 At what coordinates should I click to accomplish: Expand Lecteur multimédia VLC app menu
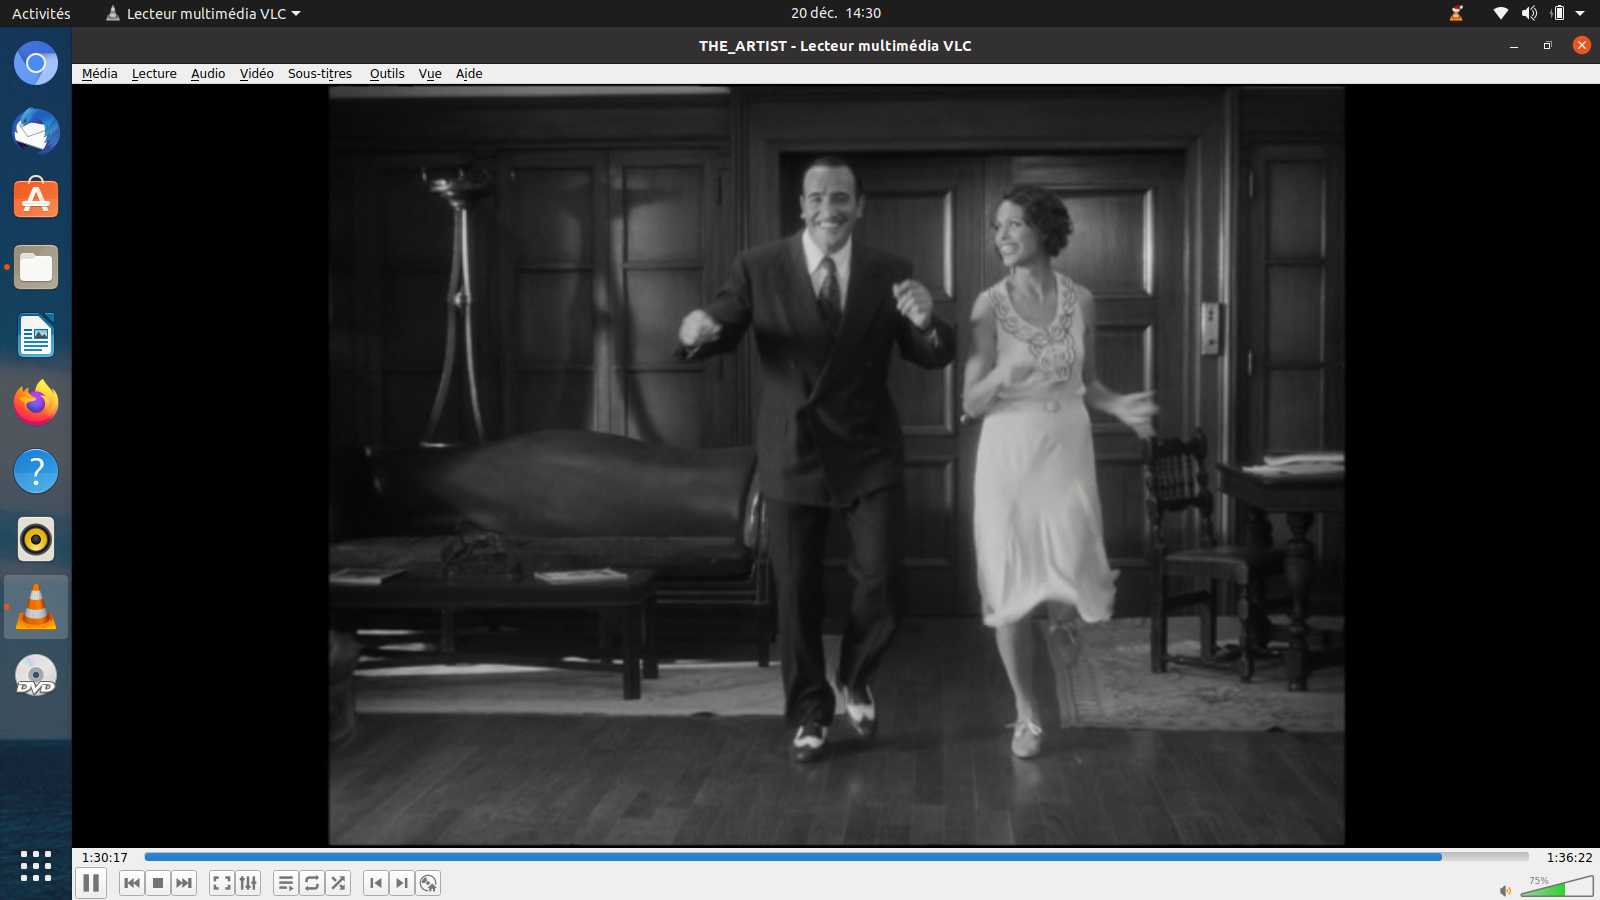pos(204,13)
